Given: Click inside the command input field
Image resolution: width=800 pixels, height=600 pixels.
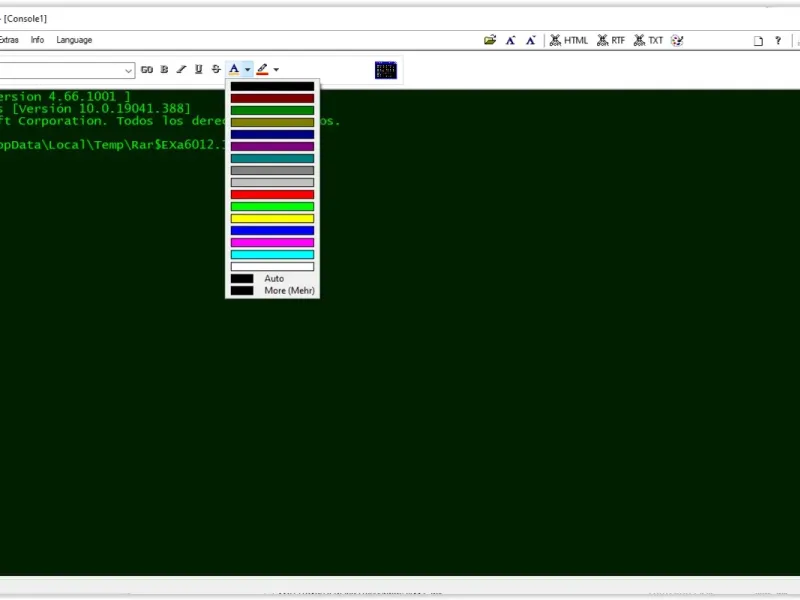Looking at the screenshot, I should point(61,70).
